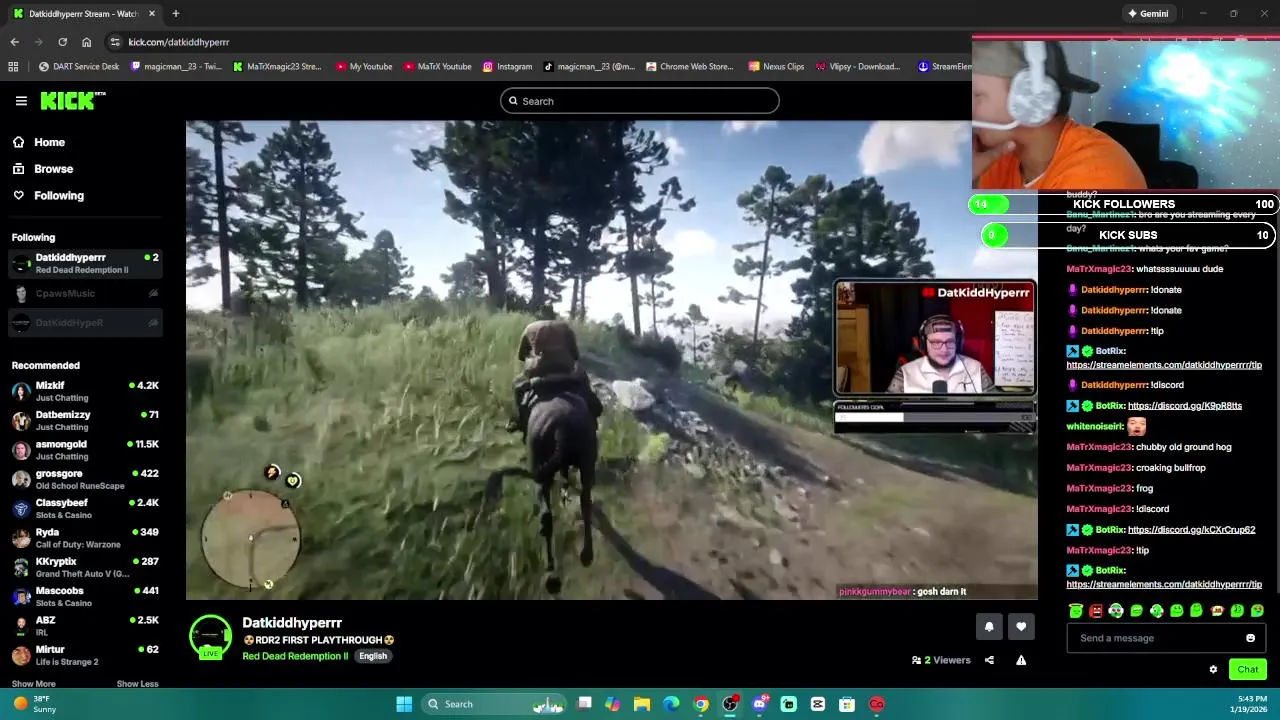The height and width of the screenshot is (720, 1280).
Task: Open the discord.gg/K9pR8tts link in chat
Action: (x=1185, y=406)
